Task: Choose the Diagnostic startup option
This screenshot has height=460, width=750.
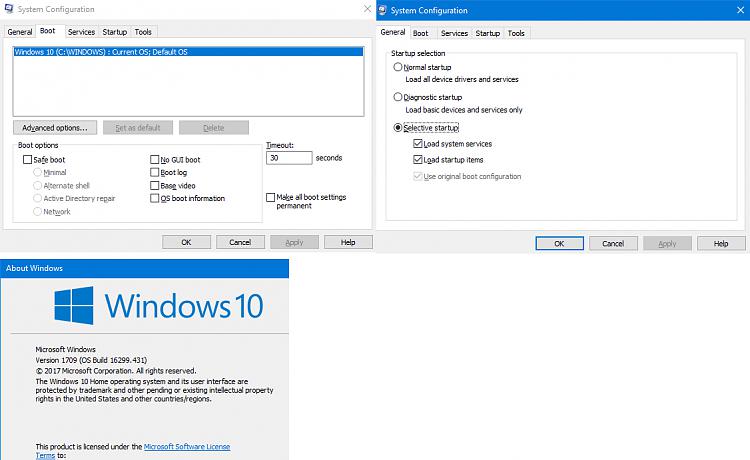Action: coord(397,97)
